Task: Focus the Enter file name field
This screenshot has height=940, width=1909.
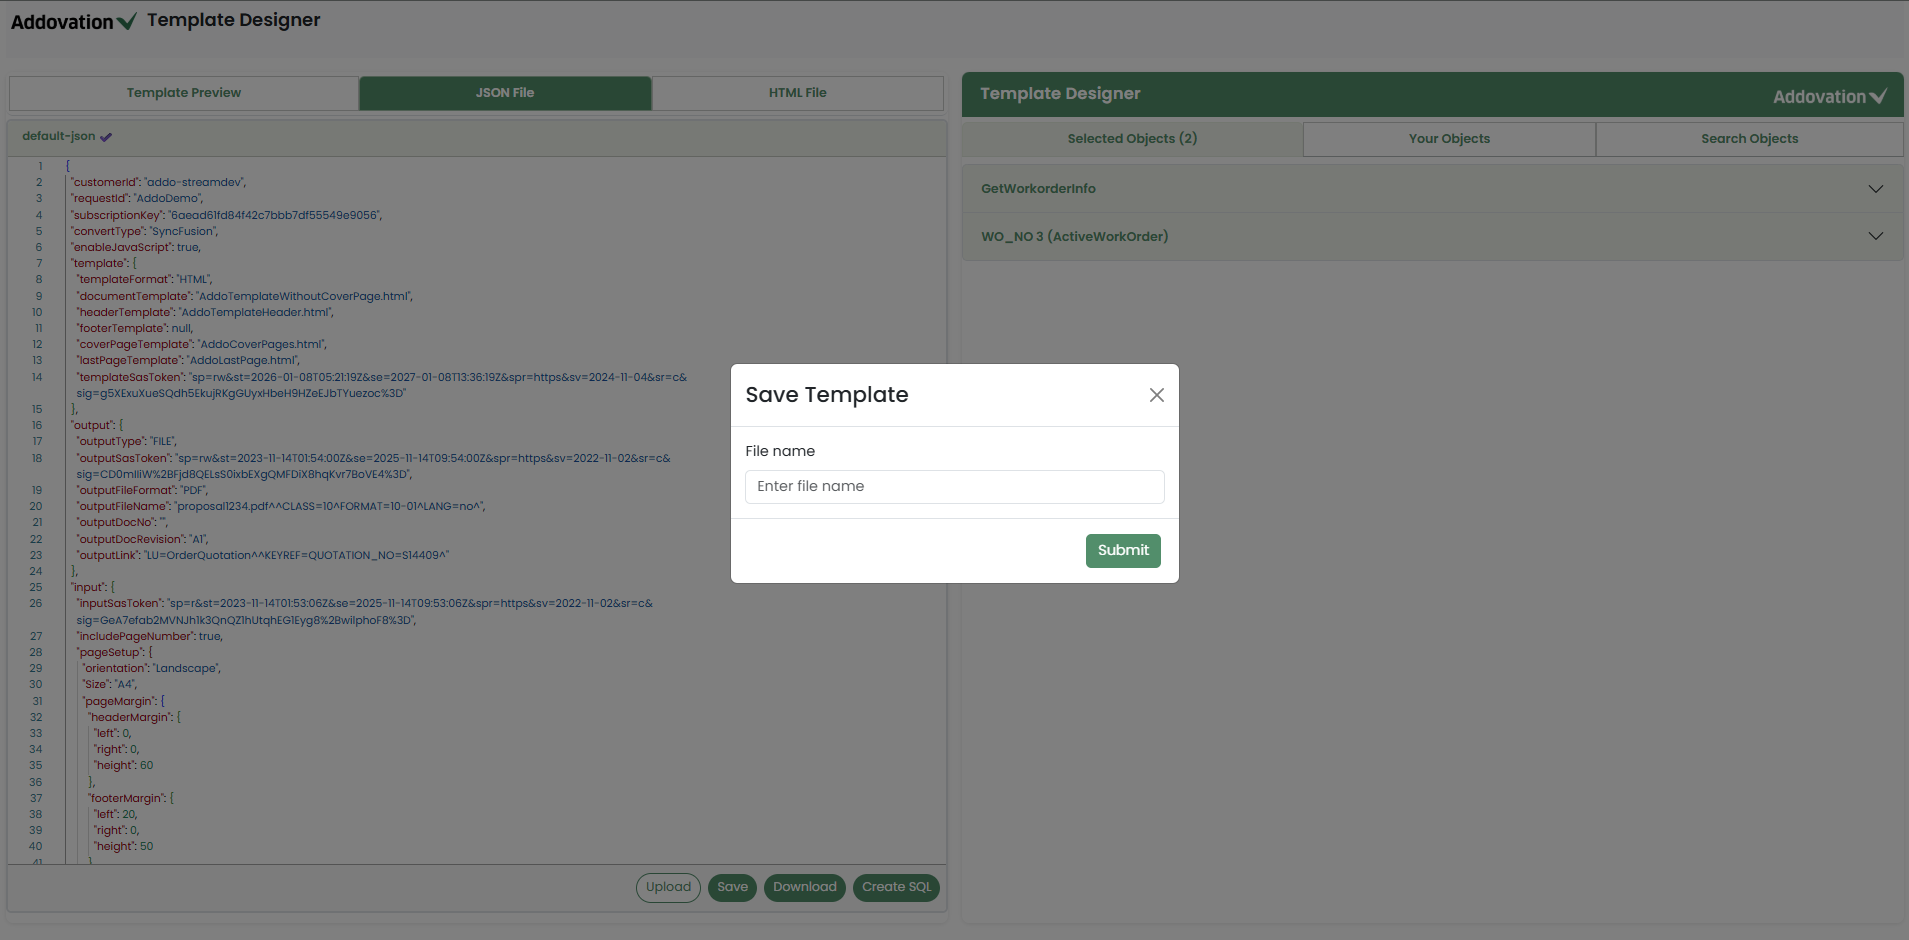Action: 954,487
